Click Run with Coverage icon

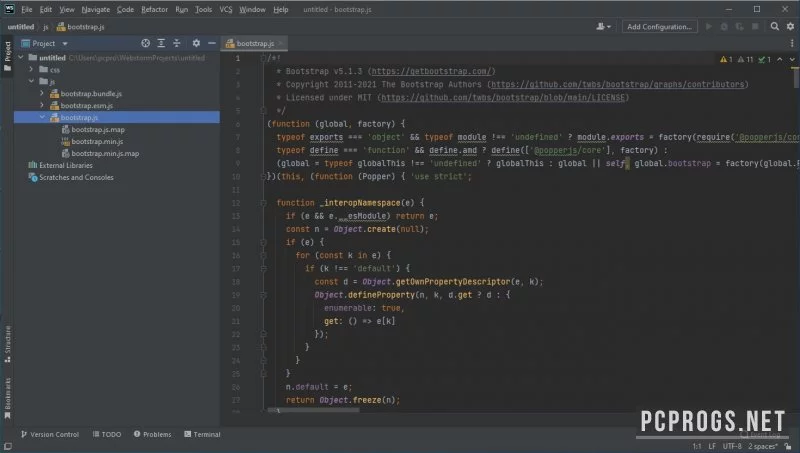click(739, 27)
